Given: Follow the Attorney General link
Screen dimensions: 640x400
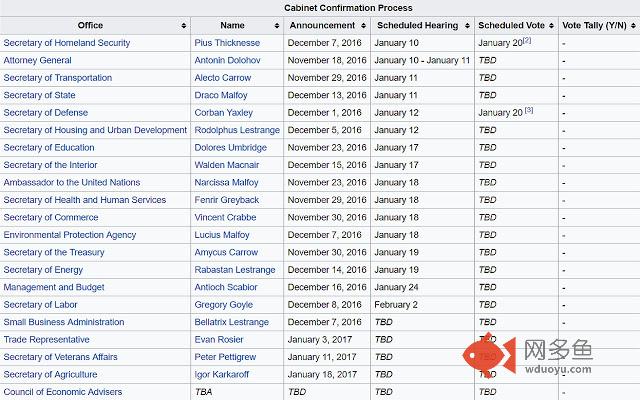Looking at the screenshot, I should point(38,60).
